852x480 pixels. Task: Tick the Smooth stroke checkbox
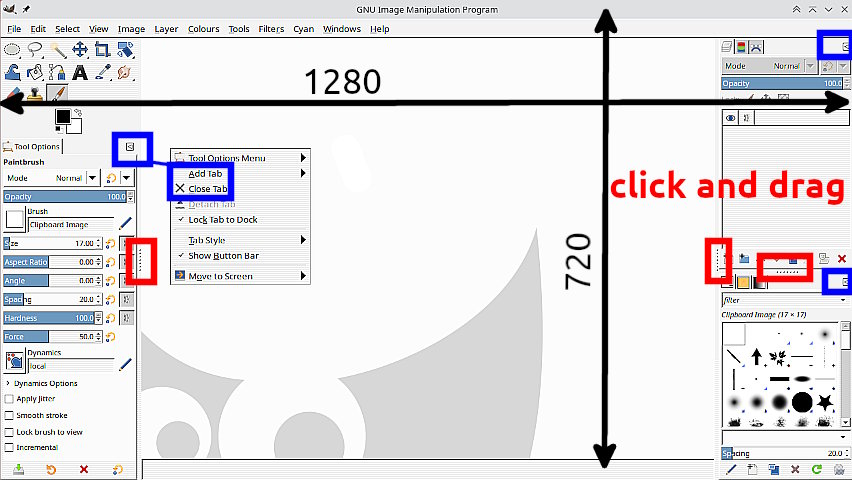click(x=9, y=415)
